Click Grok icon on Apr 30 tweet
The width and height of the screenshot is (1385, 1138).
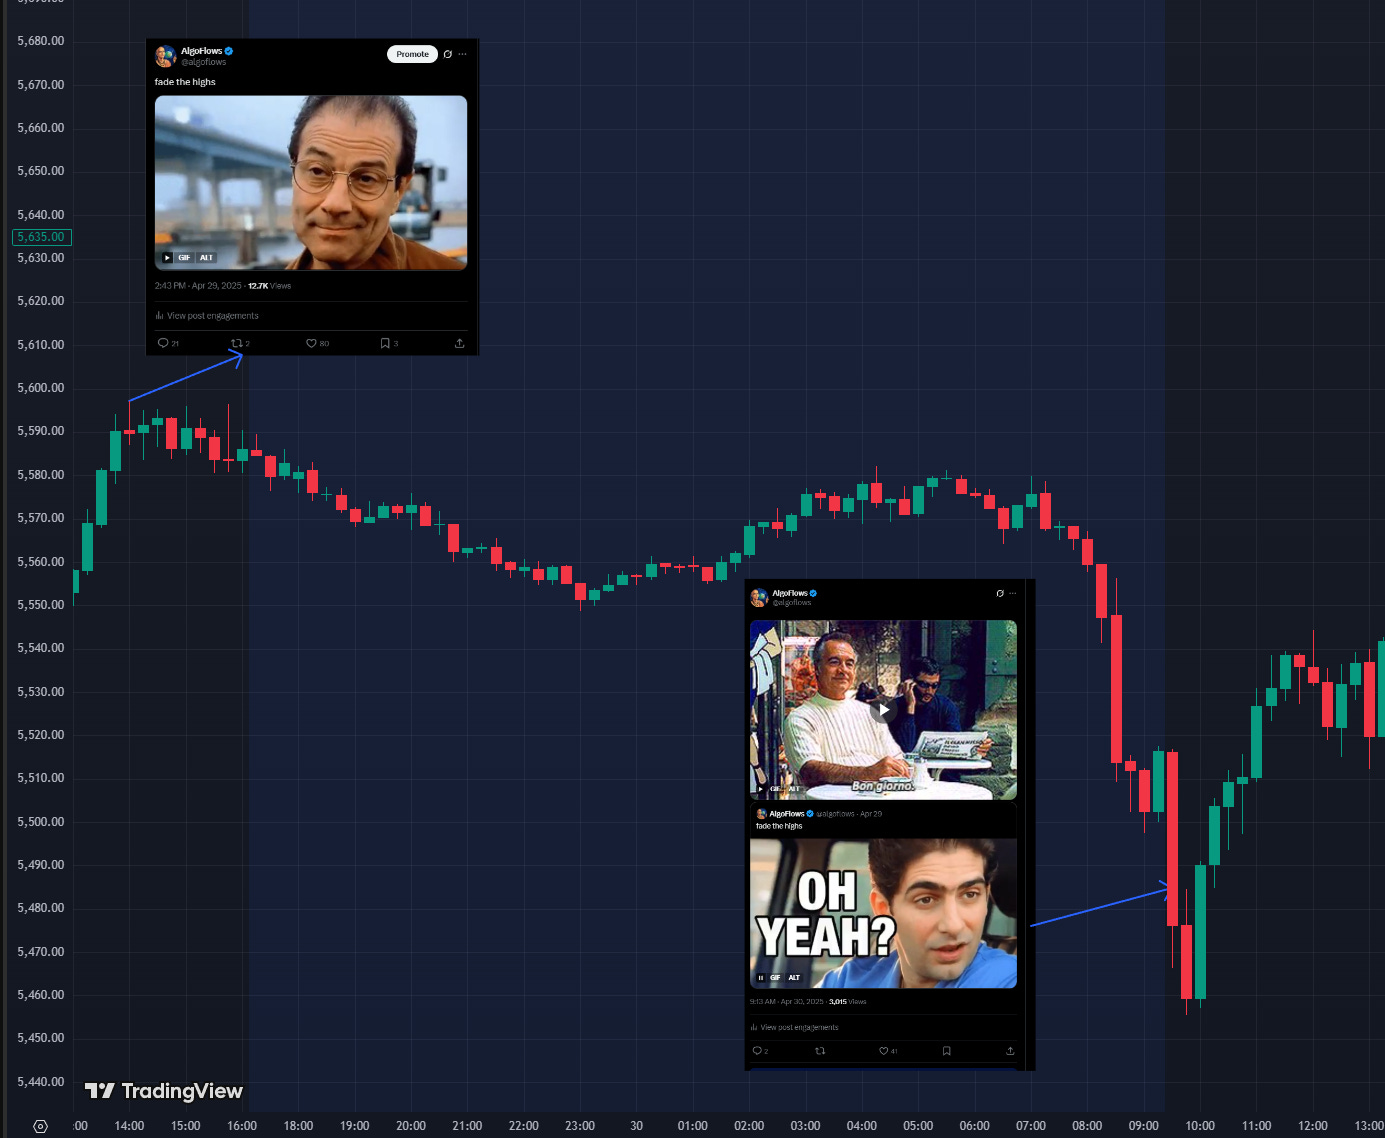1000,593
